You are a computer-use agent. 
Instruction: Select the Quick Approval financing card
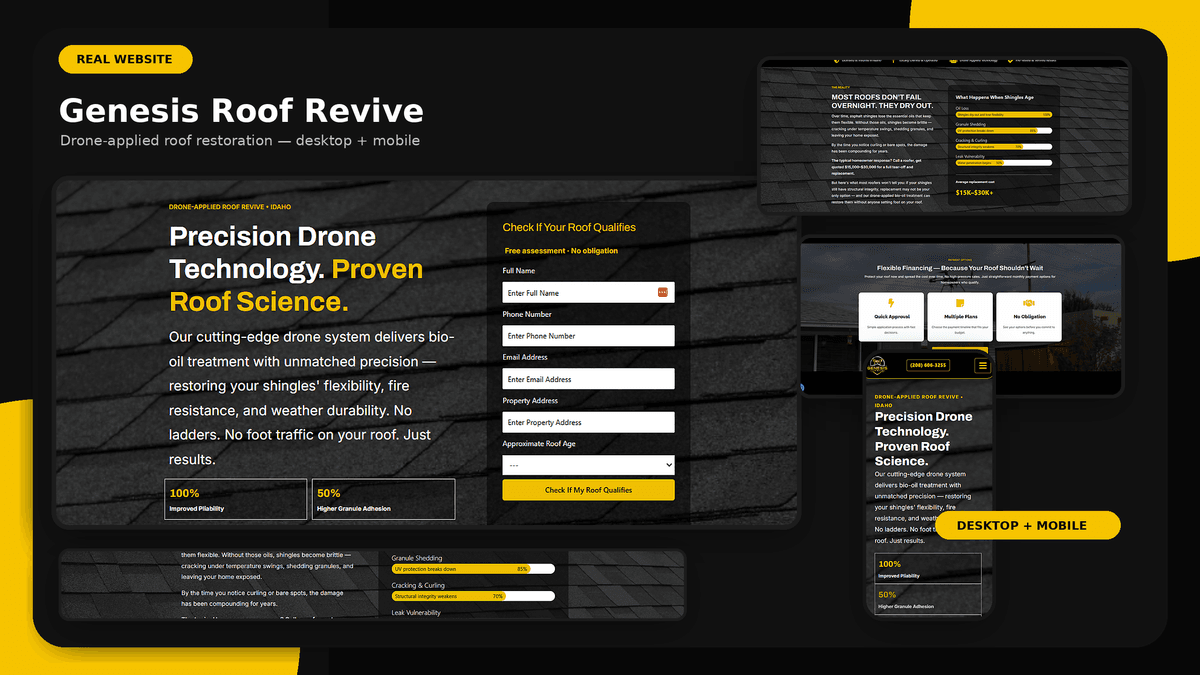(x=891, y=318)
